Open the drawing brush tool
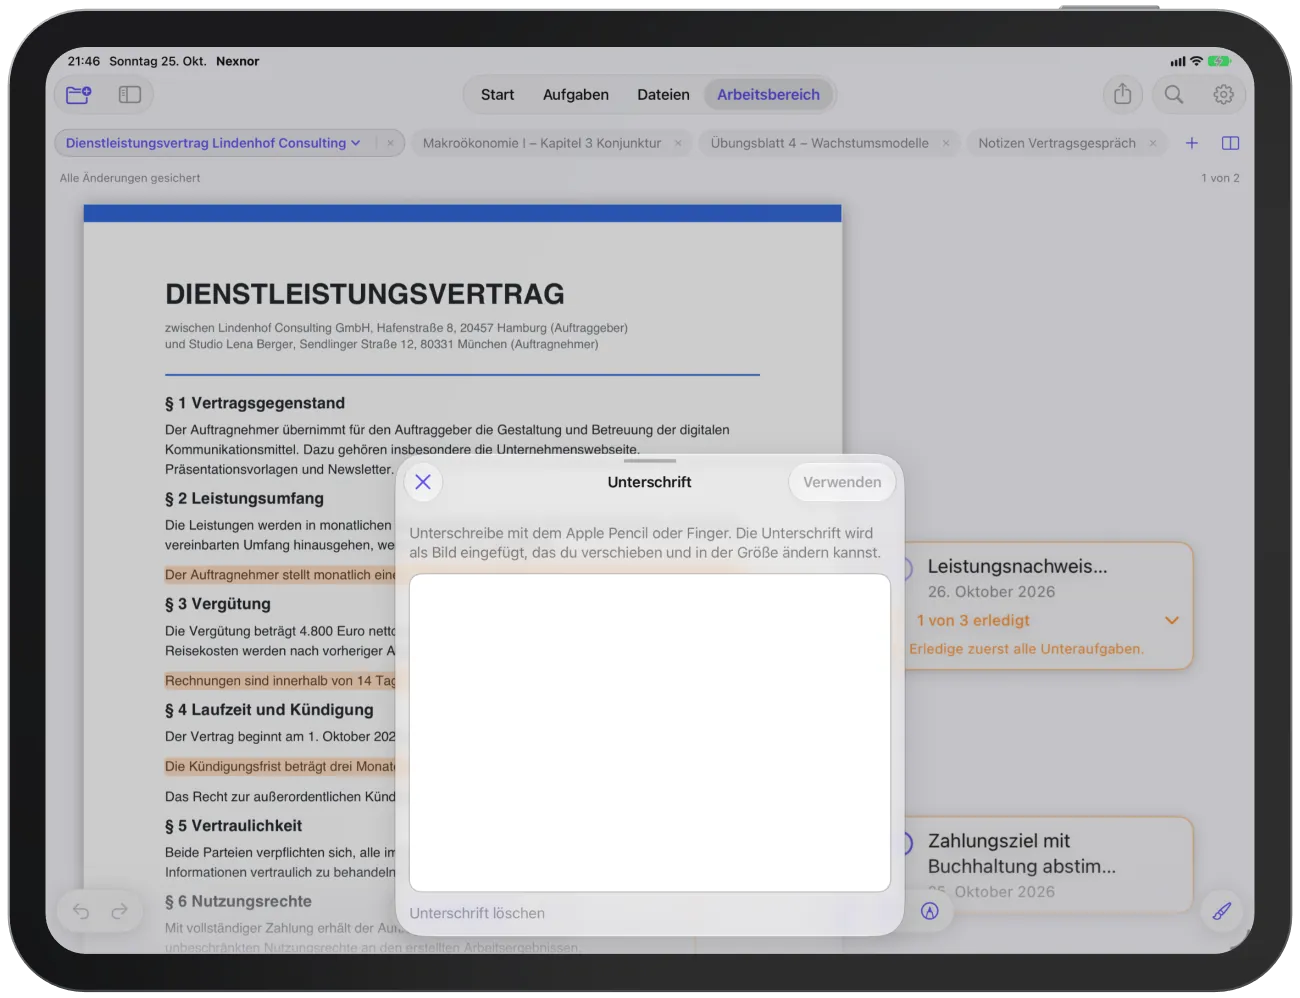1300x998 pixels. tap(1222, 911)
